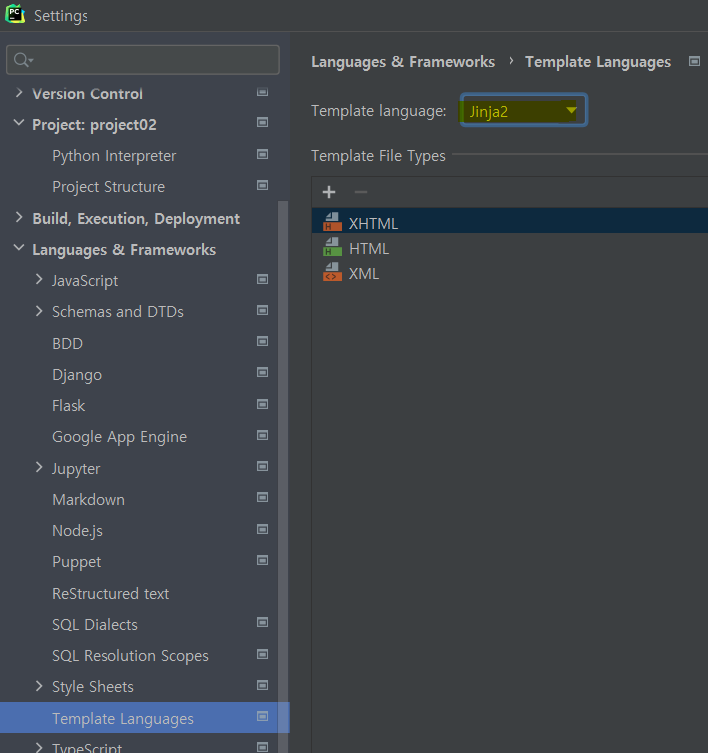Collapse the Project: project02 section
The image size is (708, 753).
coord(19,123)
